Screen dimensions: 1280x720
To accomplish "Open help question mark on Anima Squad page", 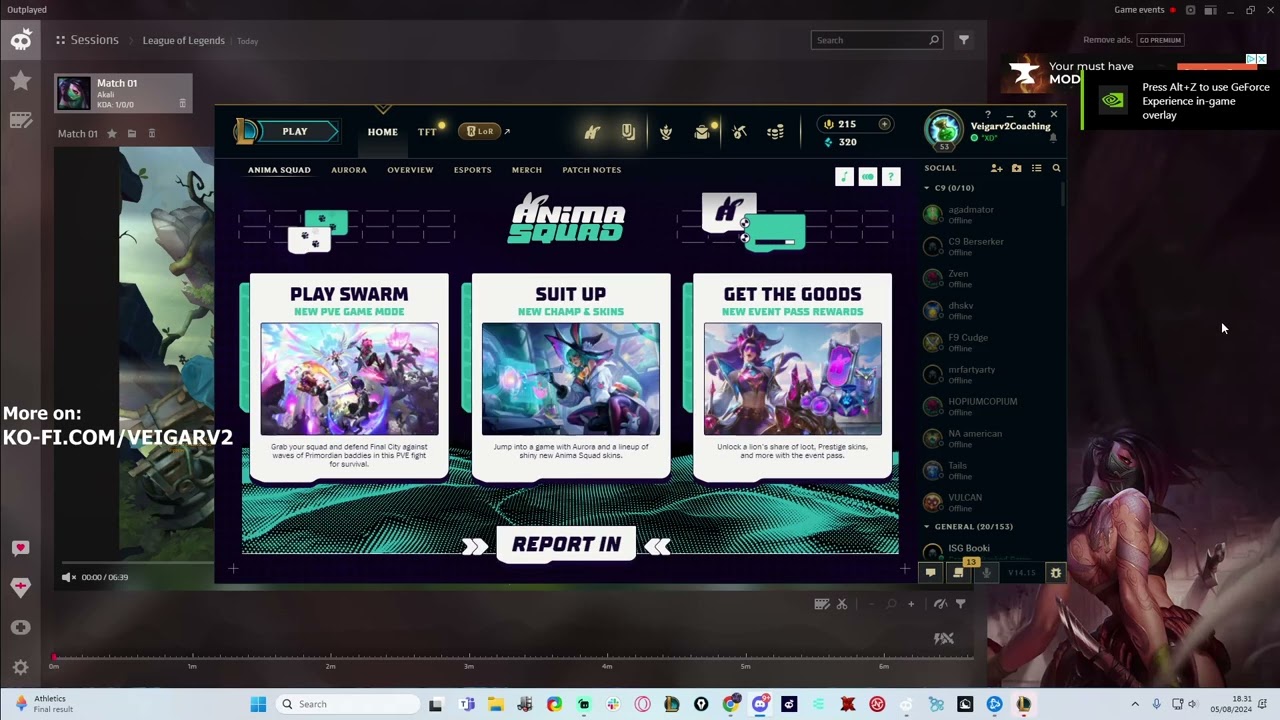I will click(x=891, y=177).
